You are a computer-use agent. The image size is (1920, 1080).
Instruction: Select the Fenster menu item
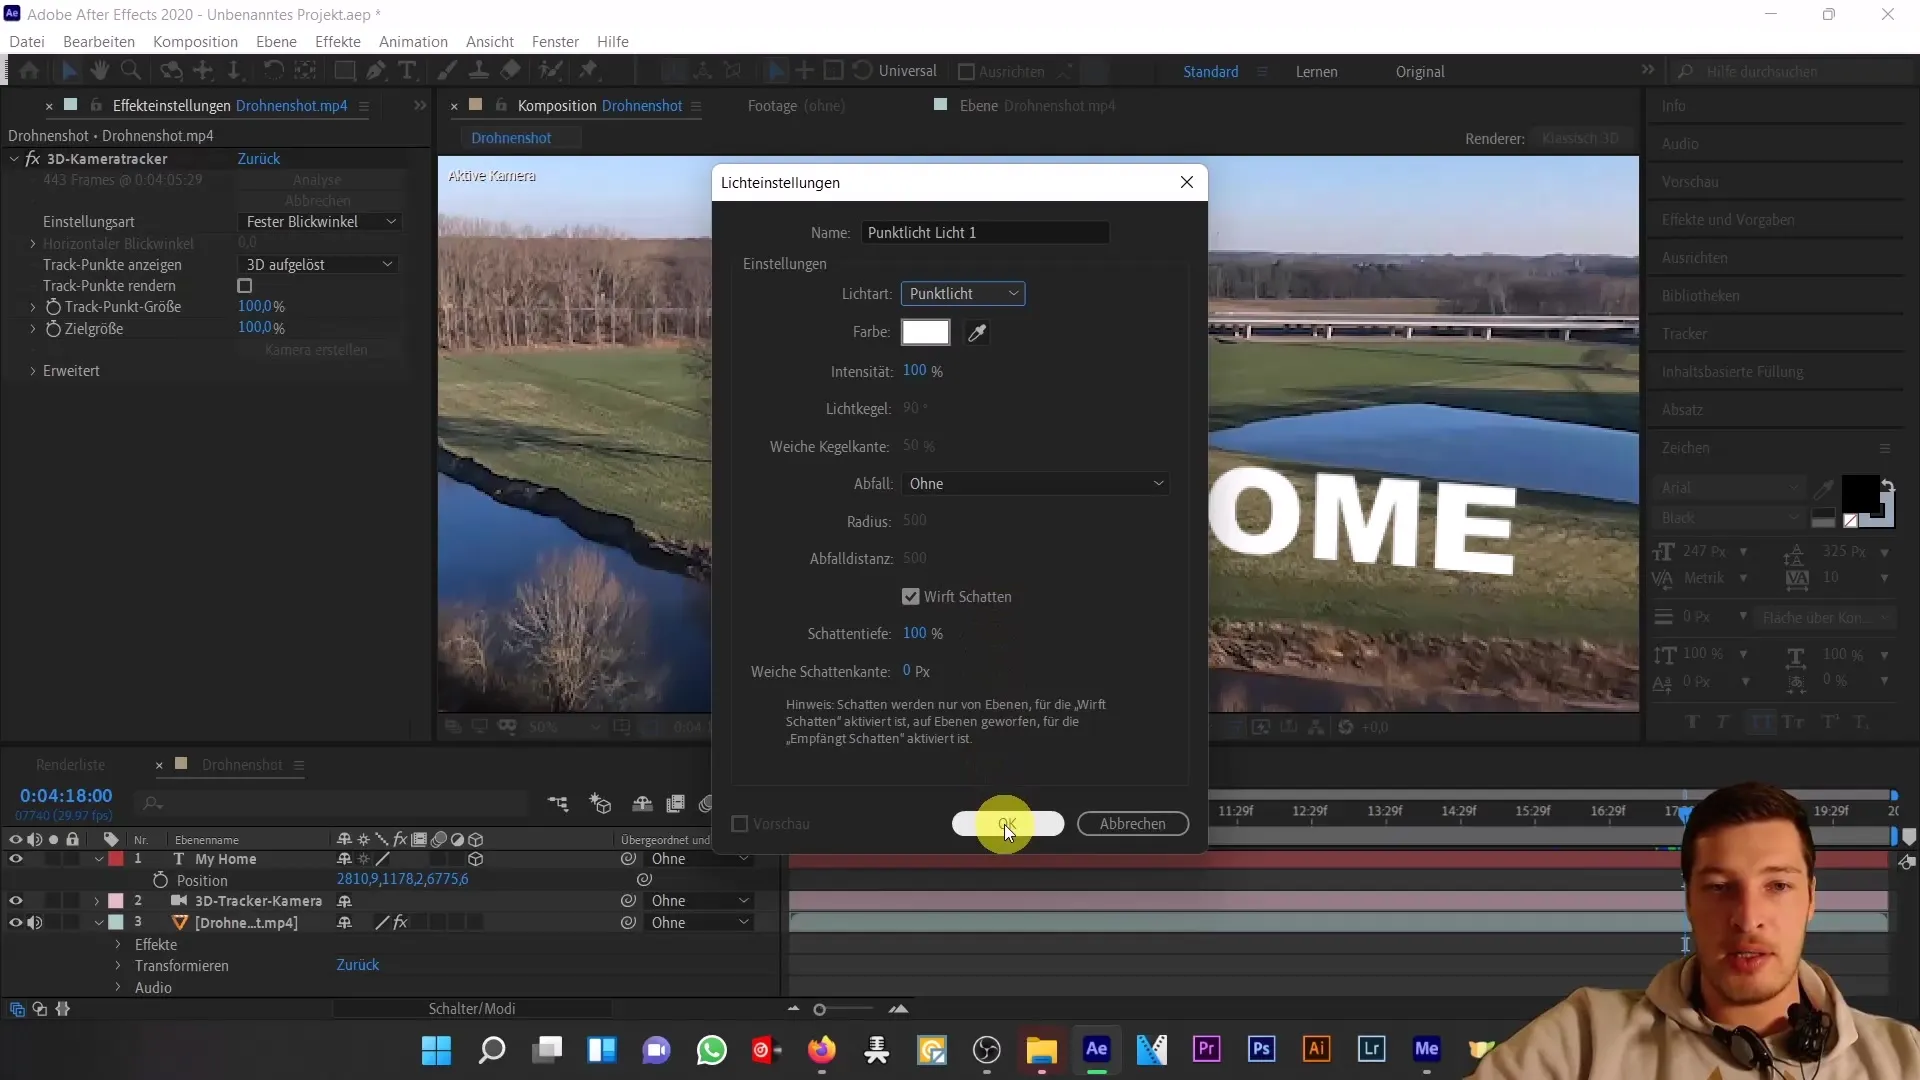coord(555,41)
